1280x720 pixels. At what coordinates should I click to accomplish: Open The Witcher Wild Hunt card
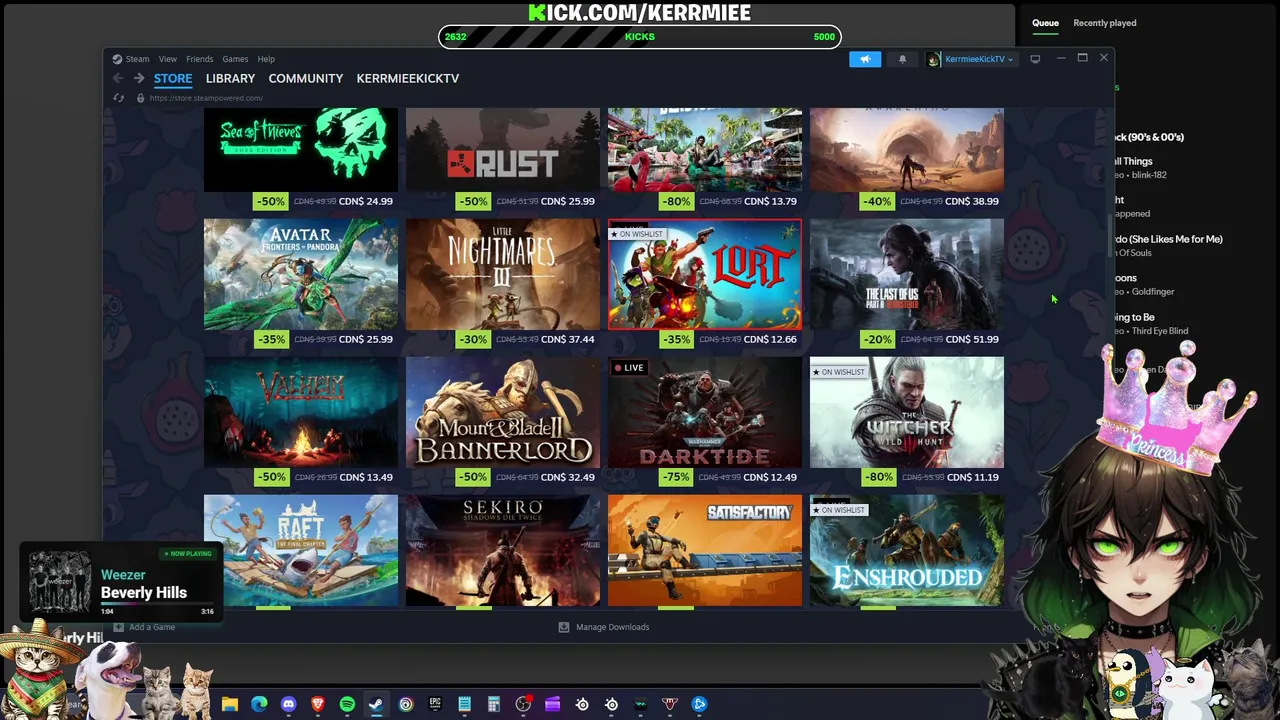(907, 413)
